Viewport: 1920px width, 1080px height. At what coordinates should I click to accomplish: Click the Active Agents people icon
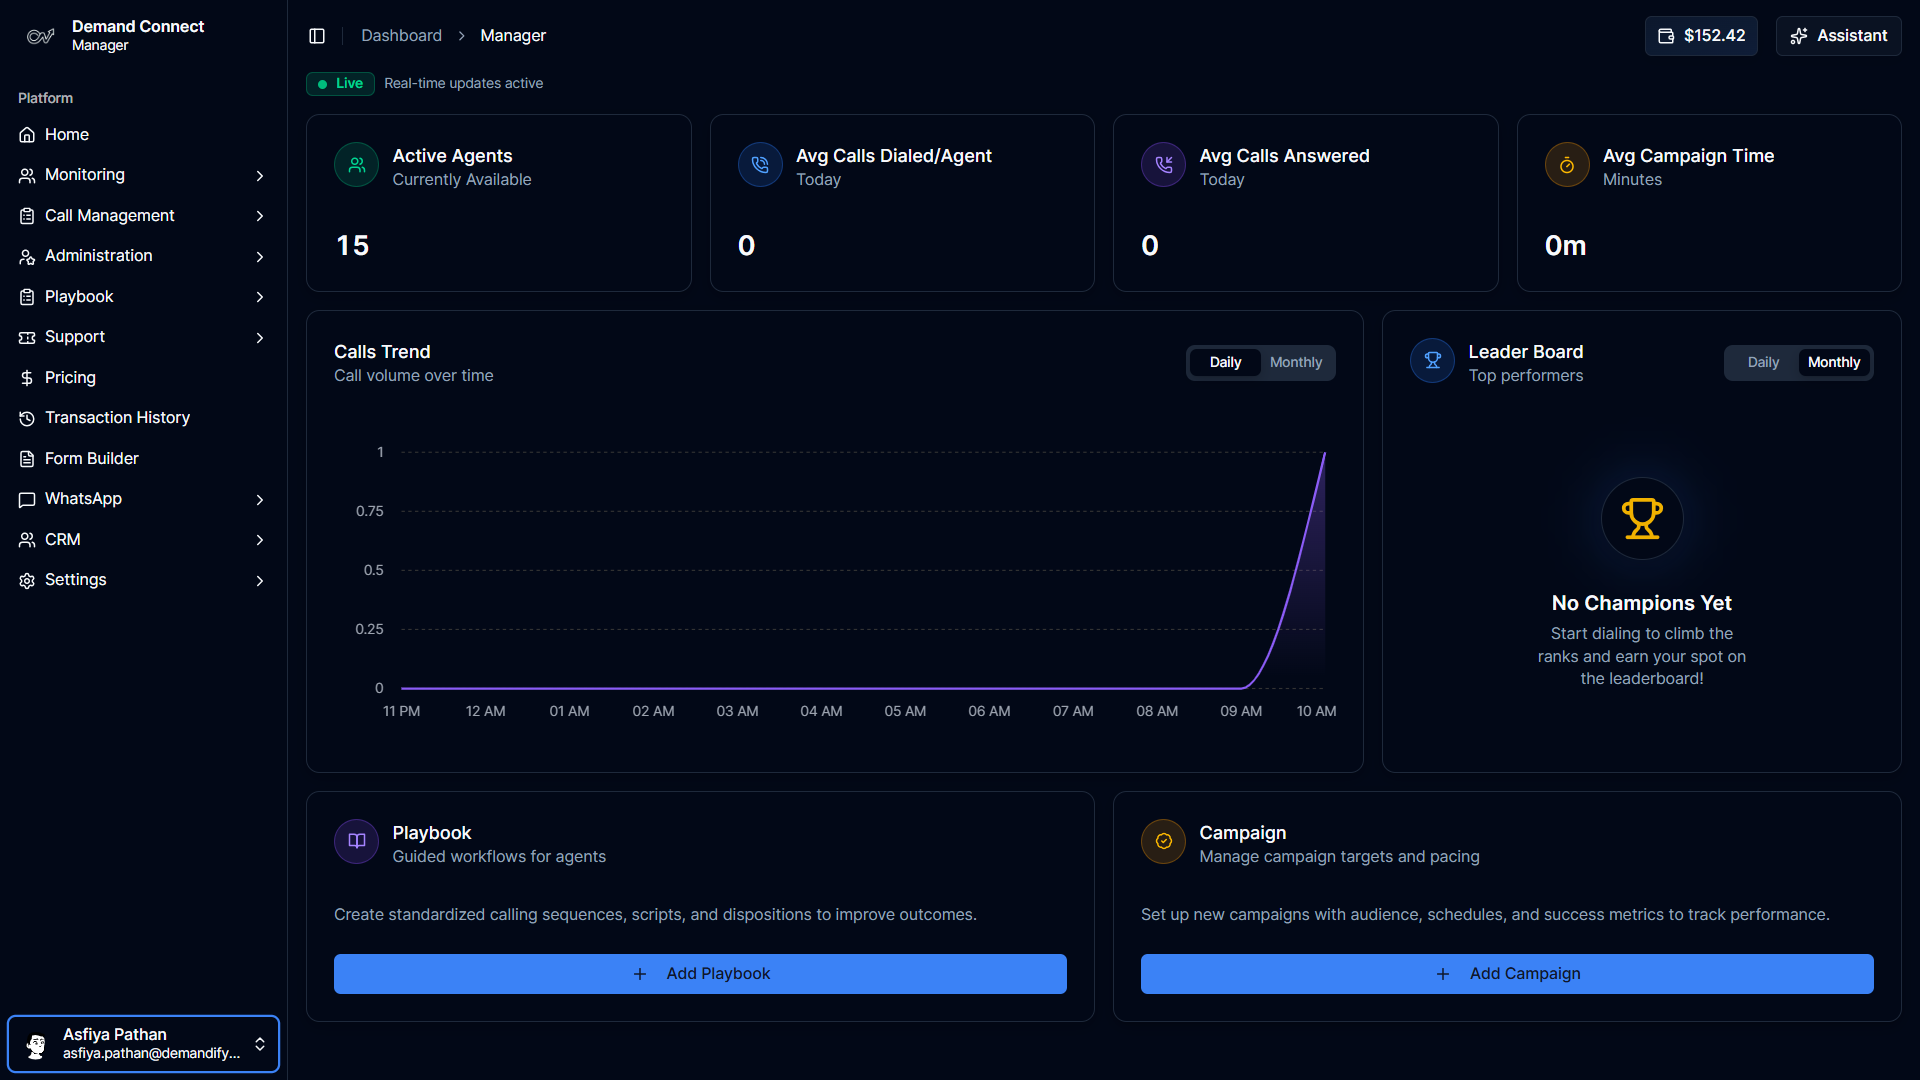355,164
